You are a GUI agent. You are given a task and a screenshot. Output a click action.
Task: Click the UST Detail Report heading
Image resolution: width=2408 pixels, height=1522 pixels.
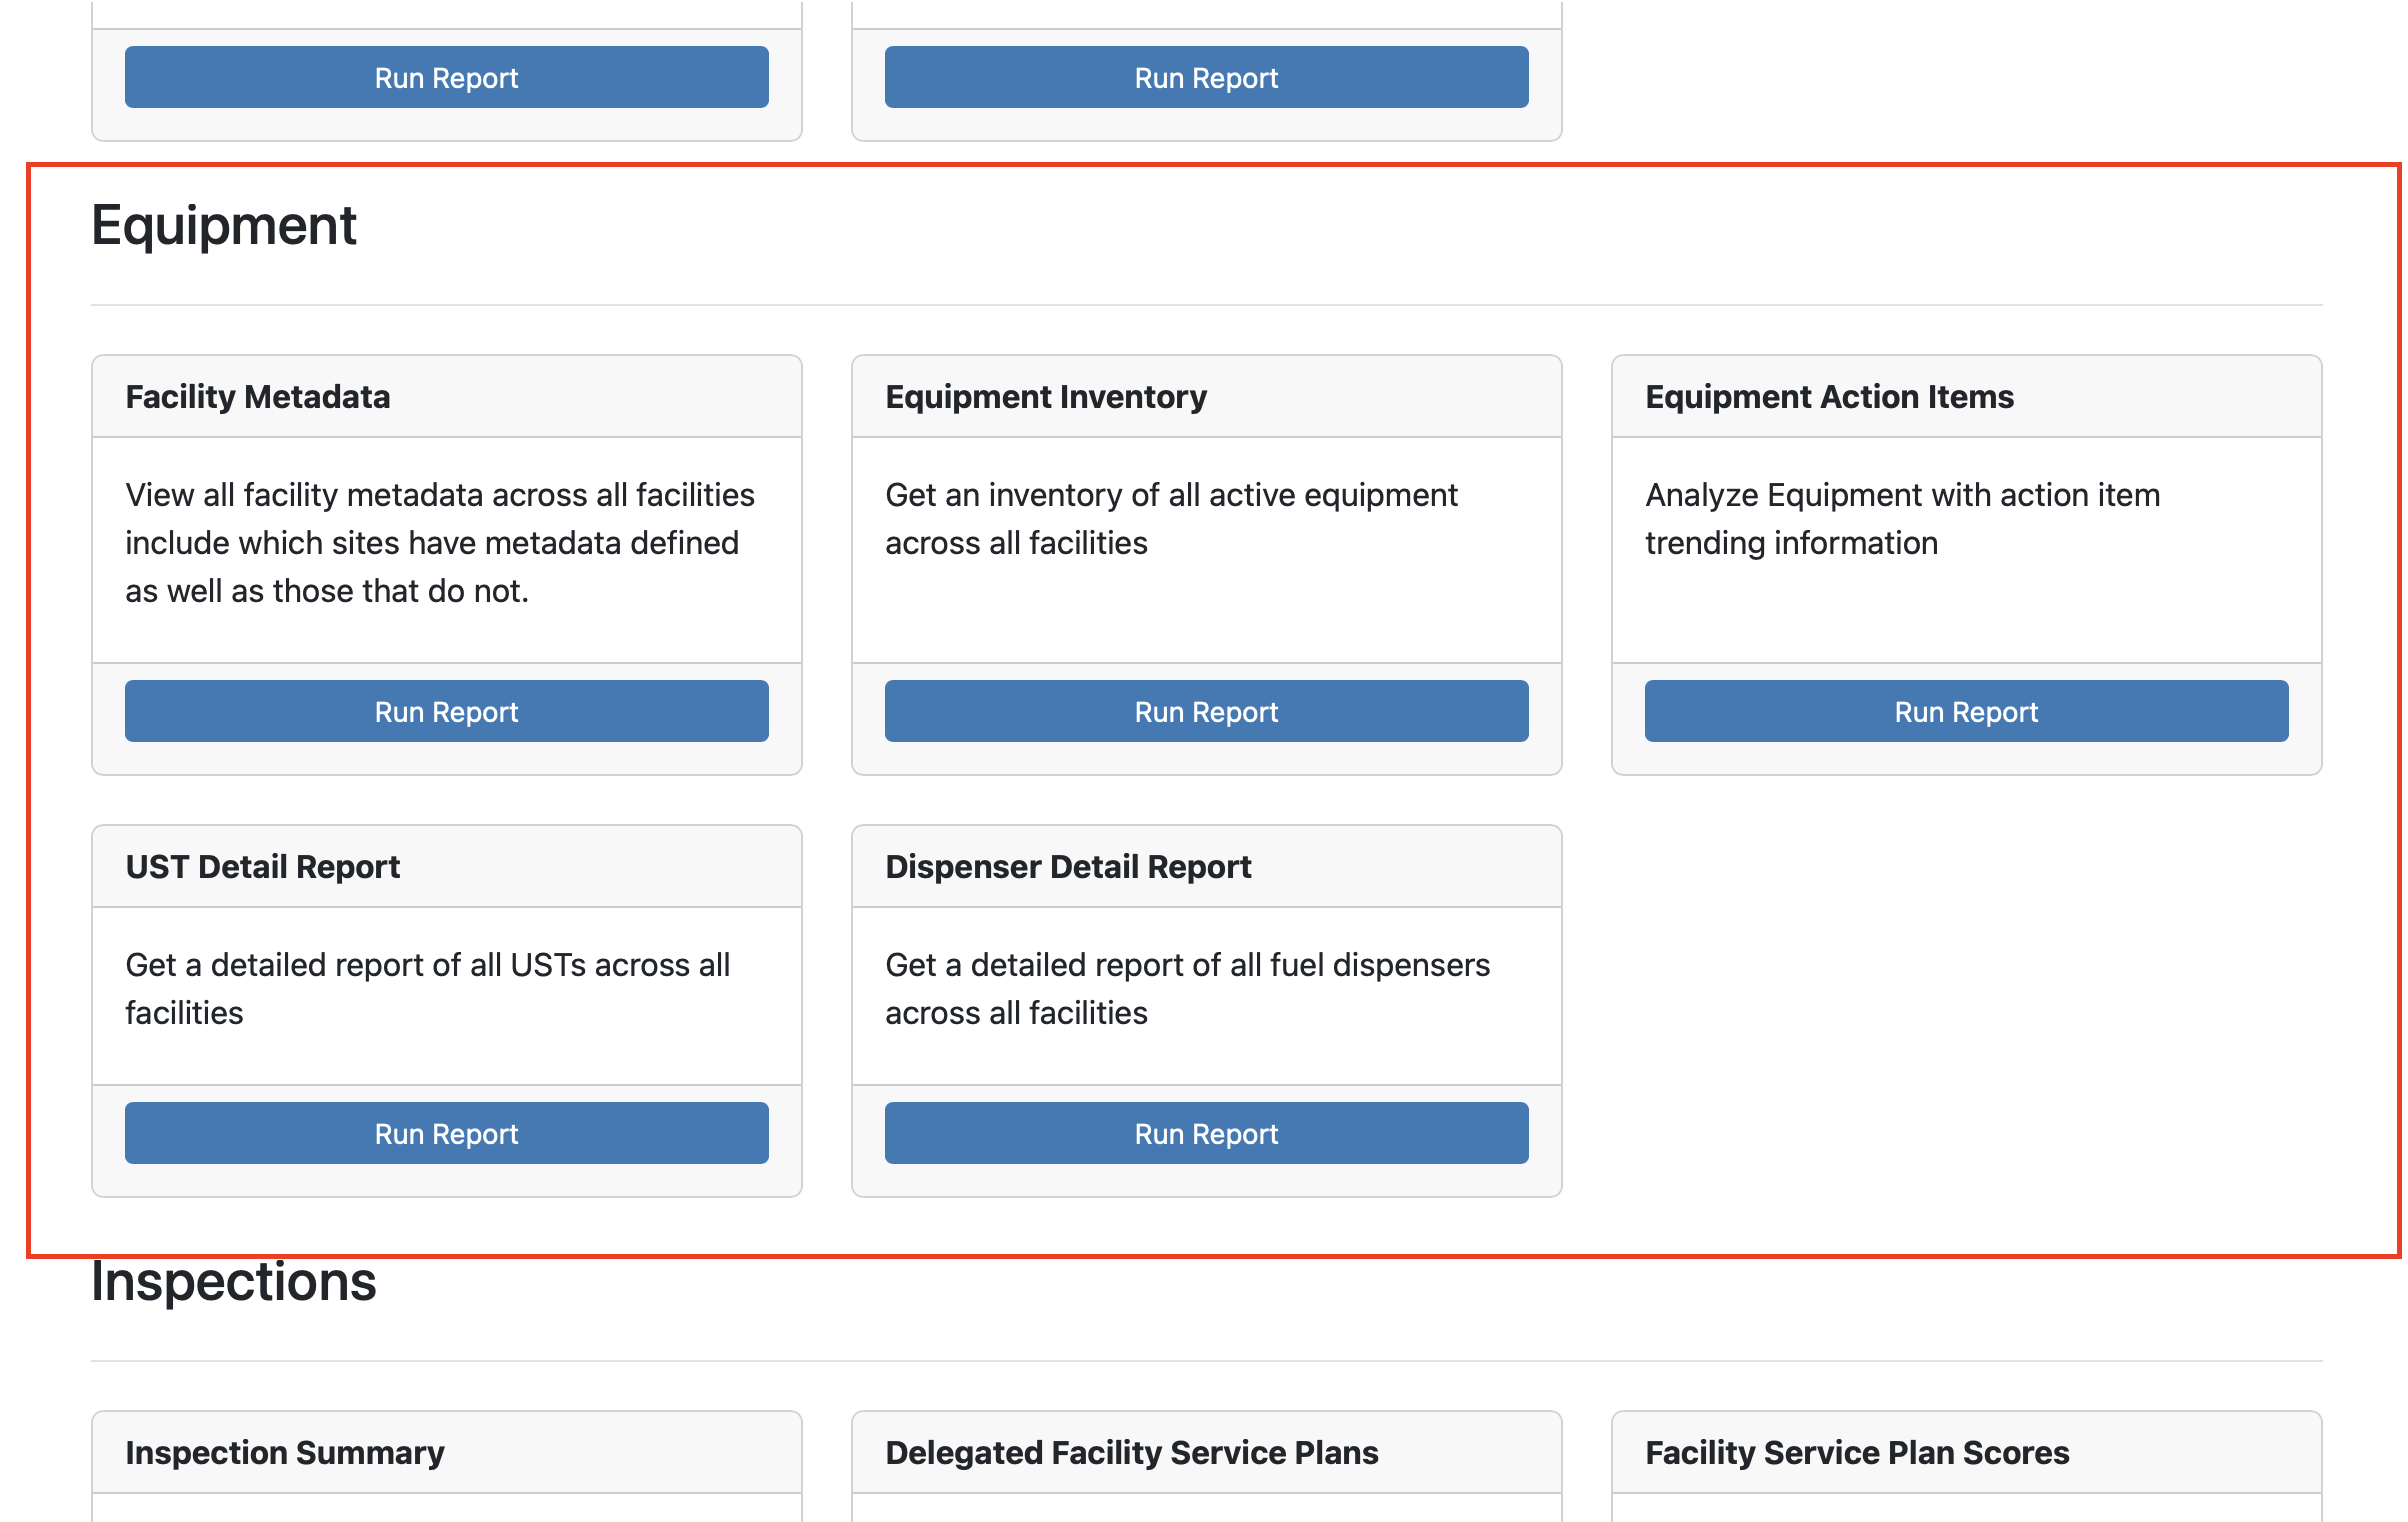(263, 867)
